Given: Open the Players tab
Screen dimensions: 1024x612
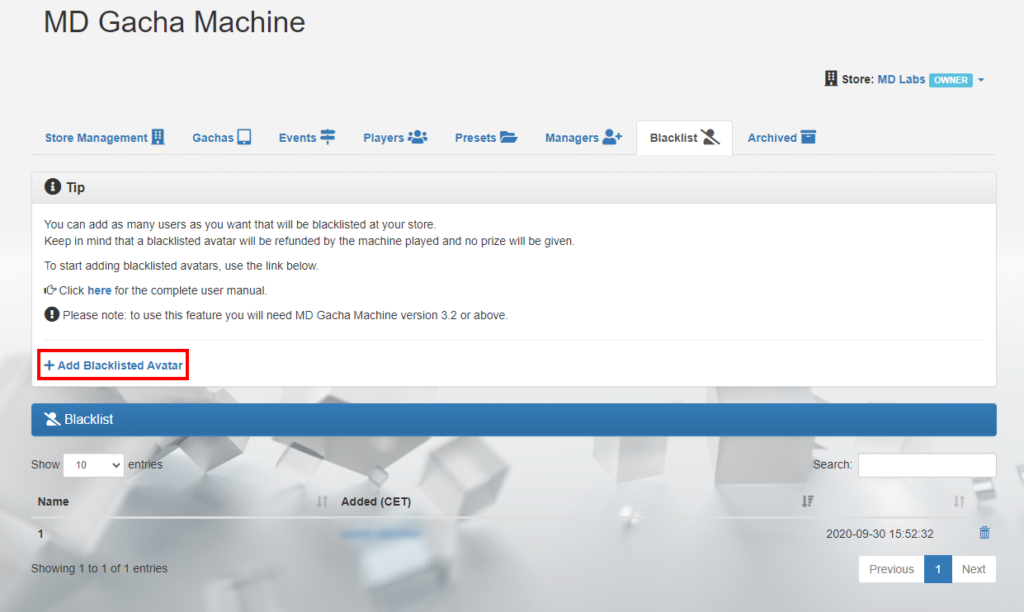Looking at the screenshot, I should coord(395,138).
